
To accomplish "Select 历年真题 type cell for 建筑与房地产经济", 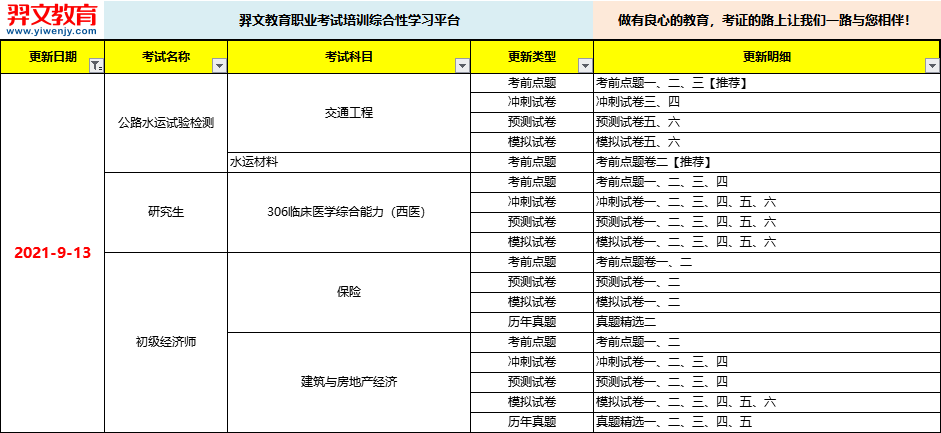I will pos(532,422).
